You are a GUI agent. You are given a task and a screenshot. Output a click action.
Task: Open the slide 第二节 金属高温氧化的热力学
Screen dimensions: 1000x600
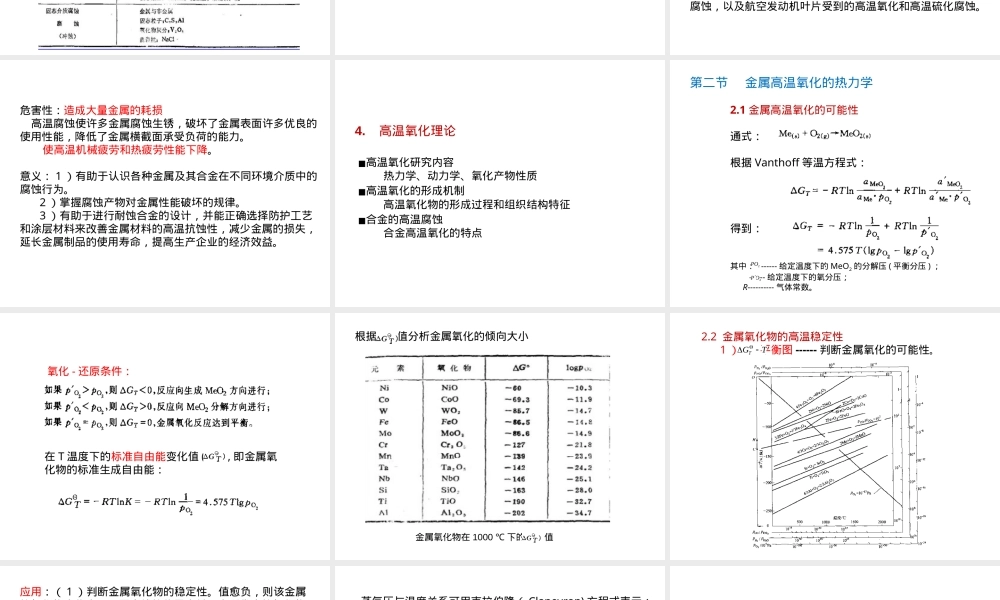[x=835, y=184]
